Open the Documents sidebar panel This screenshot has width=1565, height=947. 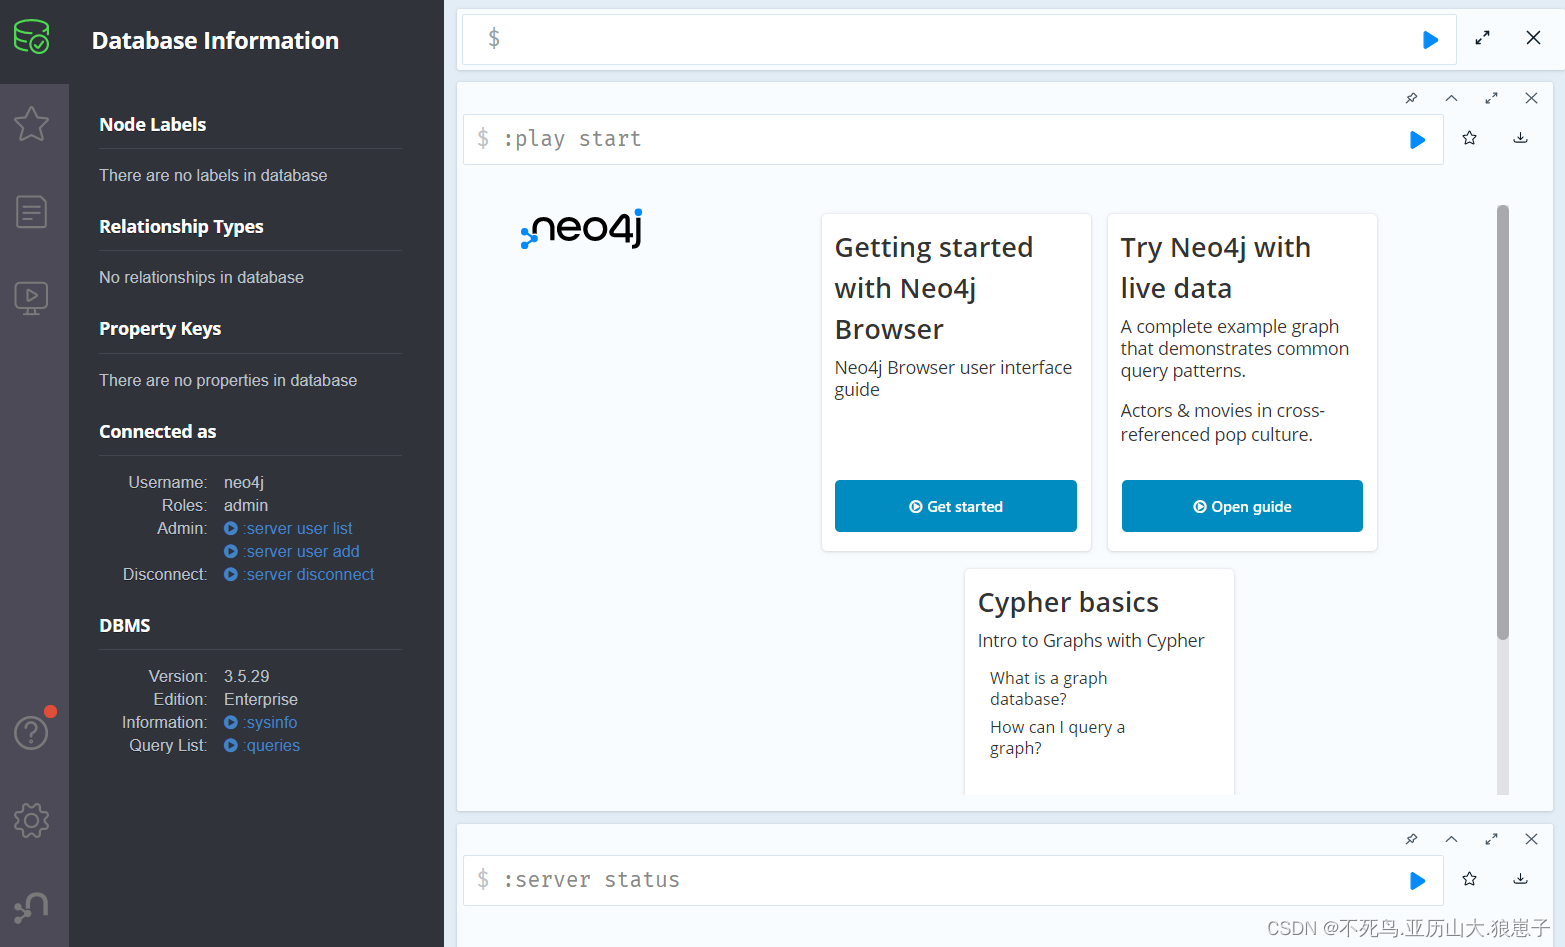click(34, 211)
